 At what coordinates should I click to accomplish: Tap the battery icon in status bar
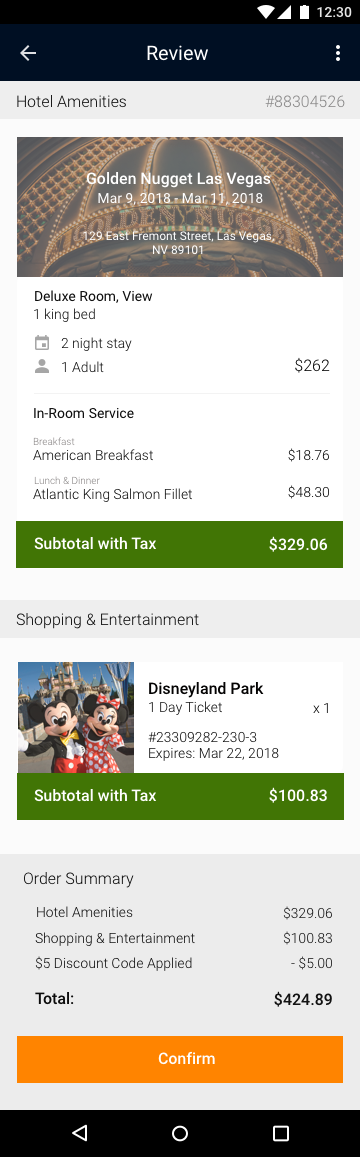tap(304, 12)
